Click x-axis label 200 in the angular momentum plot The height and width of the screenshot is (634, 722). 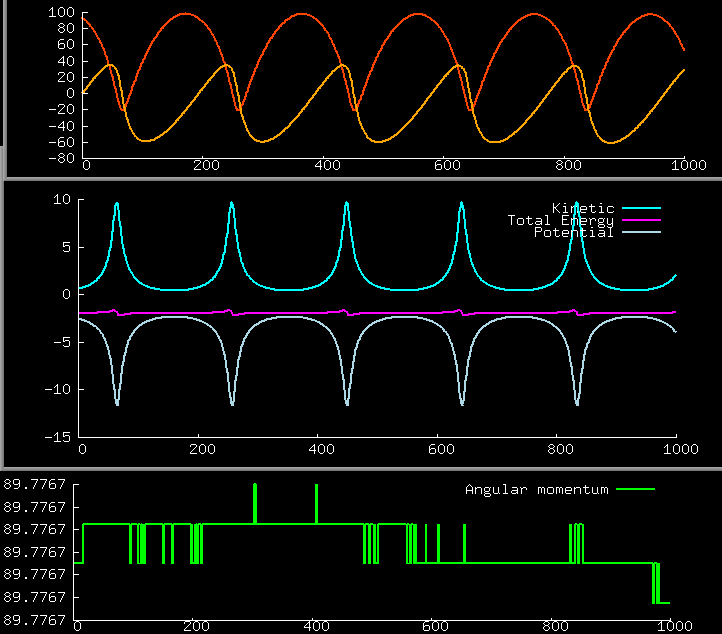[x=196, y=627]
